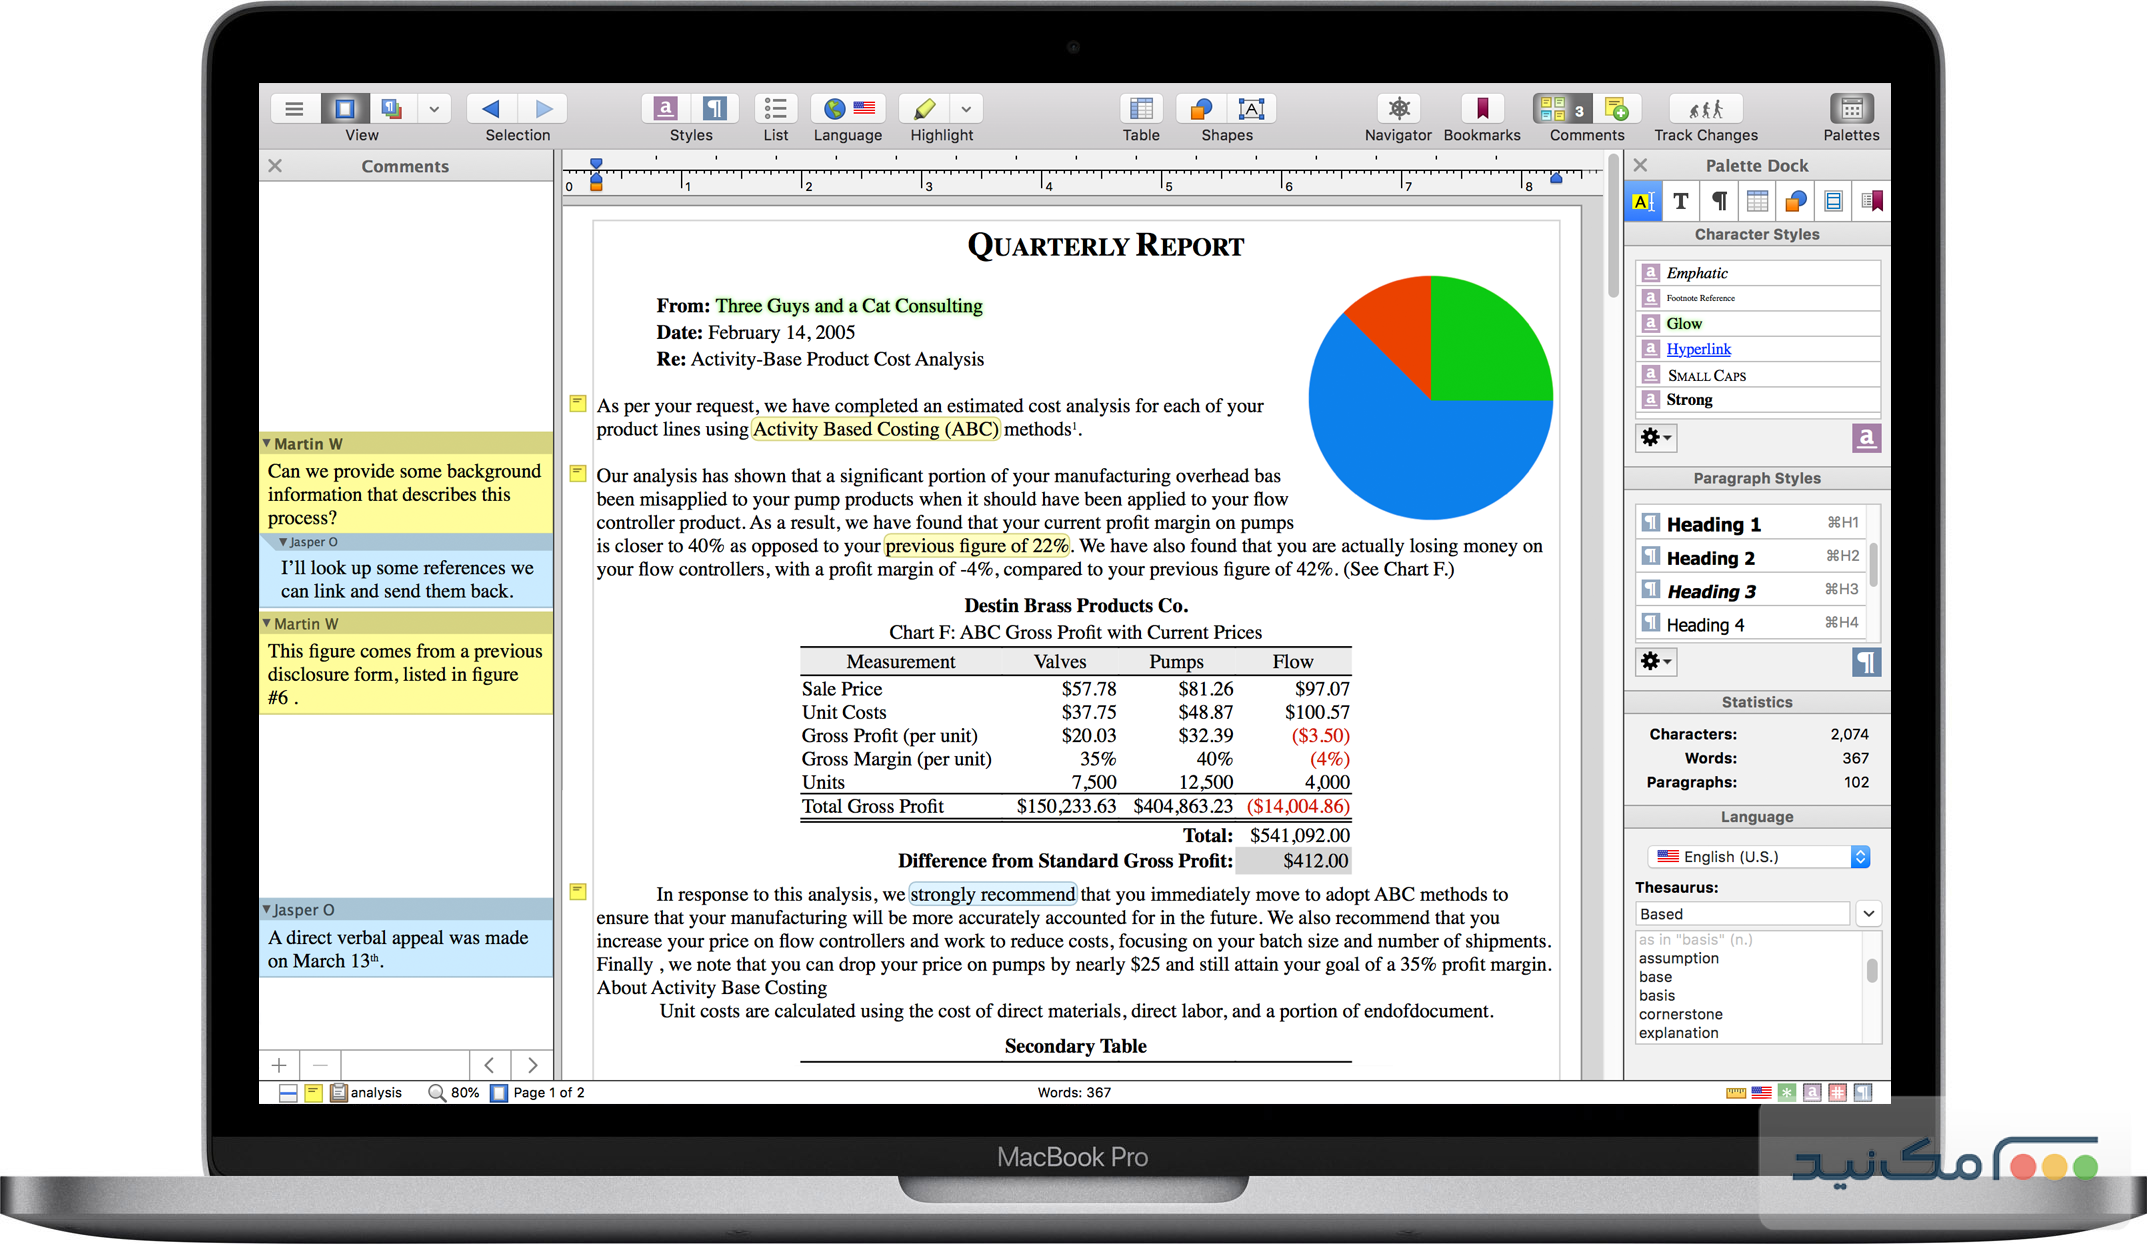Open the Table tool

(1141, 110)
